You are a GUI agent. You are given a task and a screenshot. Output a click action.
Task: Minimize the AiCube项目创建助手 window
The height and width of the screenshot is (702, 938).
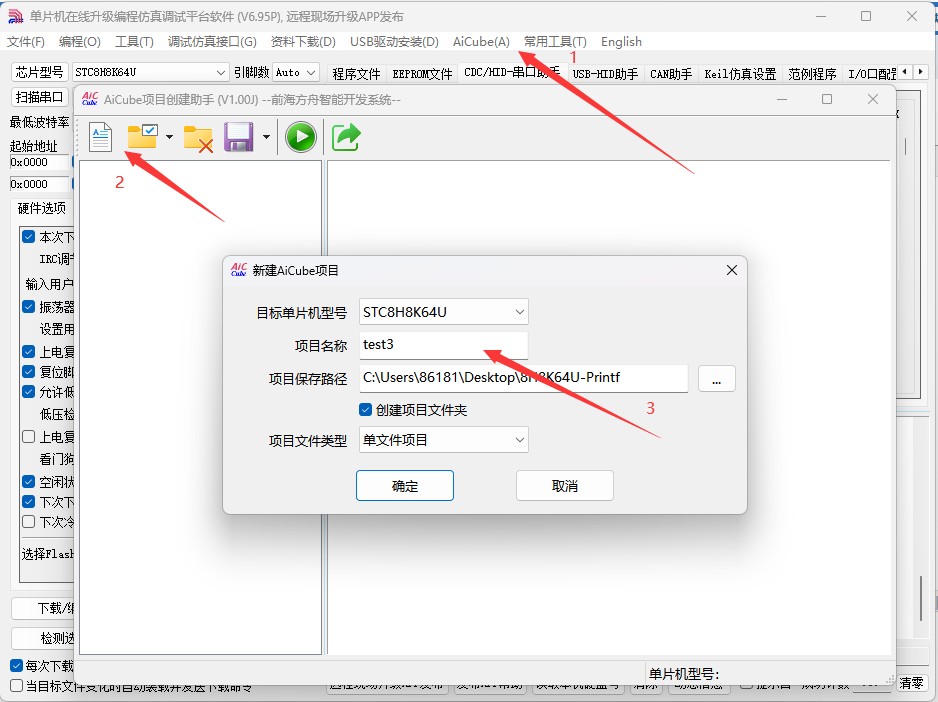[782, 99]
